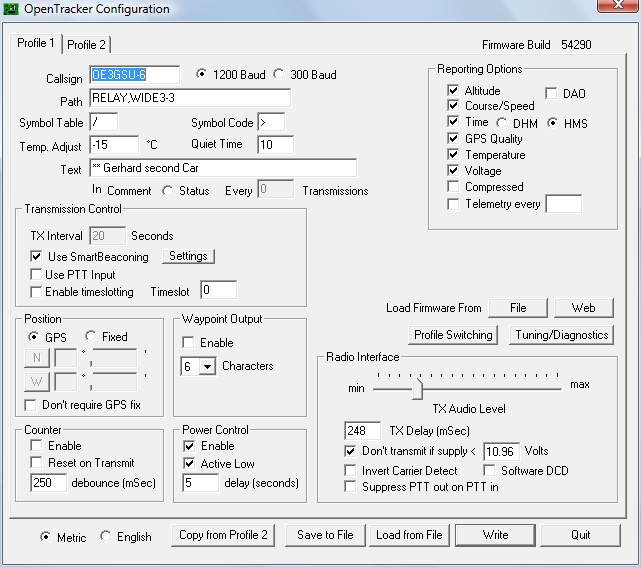Image resolution: width=641 pixels, height=567 pixels.
Task: Open the waypoint Characters dropdown
Action: (208, 366)
